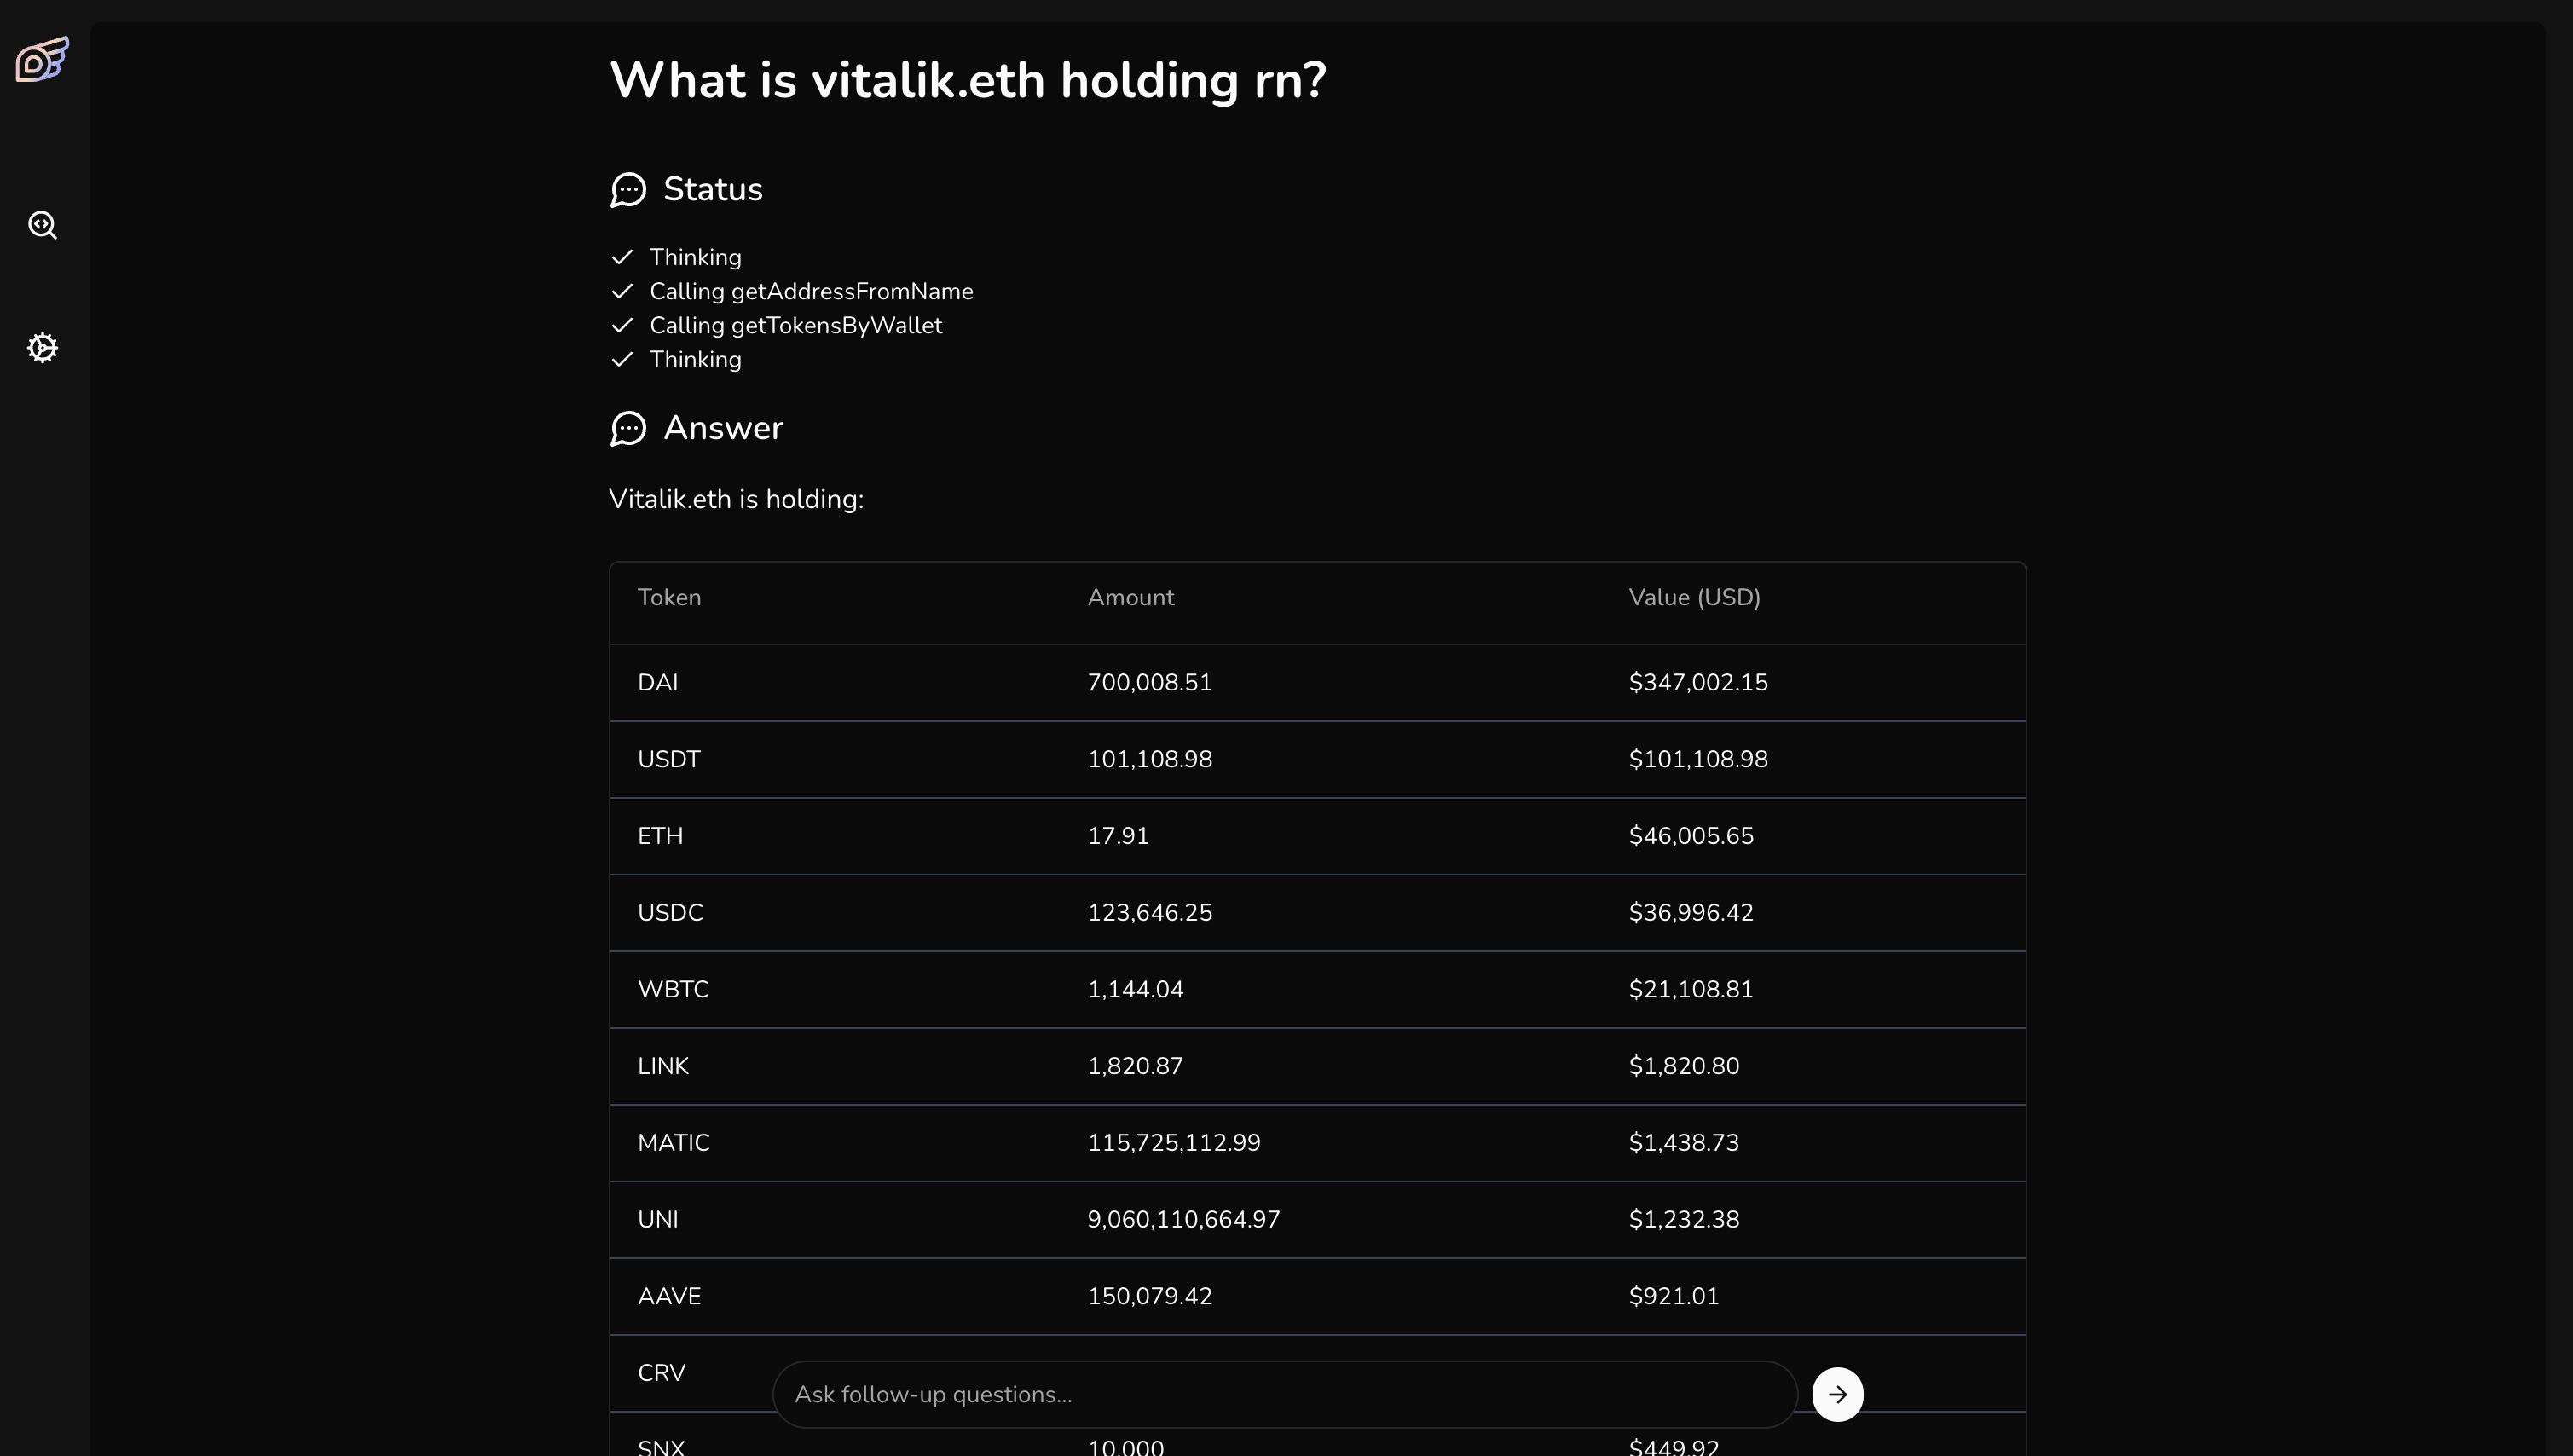Select WBTC amount 1,144.04
The width and height of the screenshot is (2573, 1456).
1135,989
